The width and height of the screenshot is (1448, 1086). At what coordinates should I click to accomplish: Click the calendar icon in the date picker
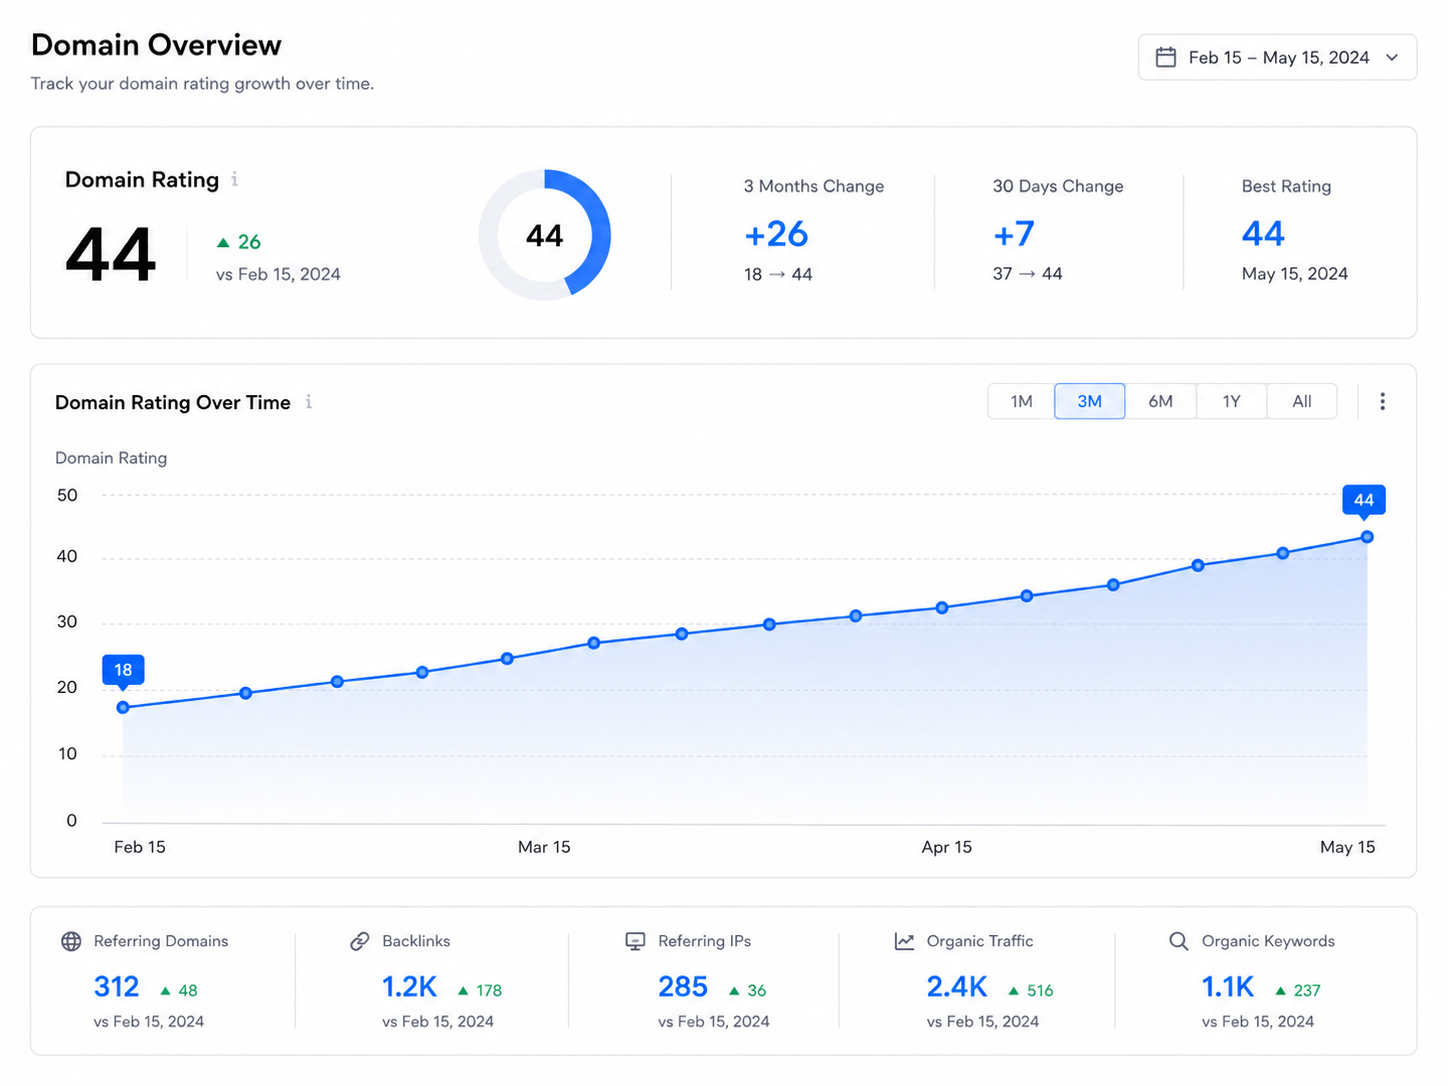pos(1166,57)
